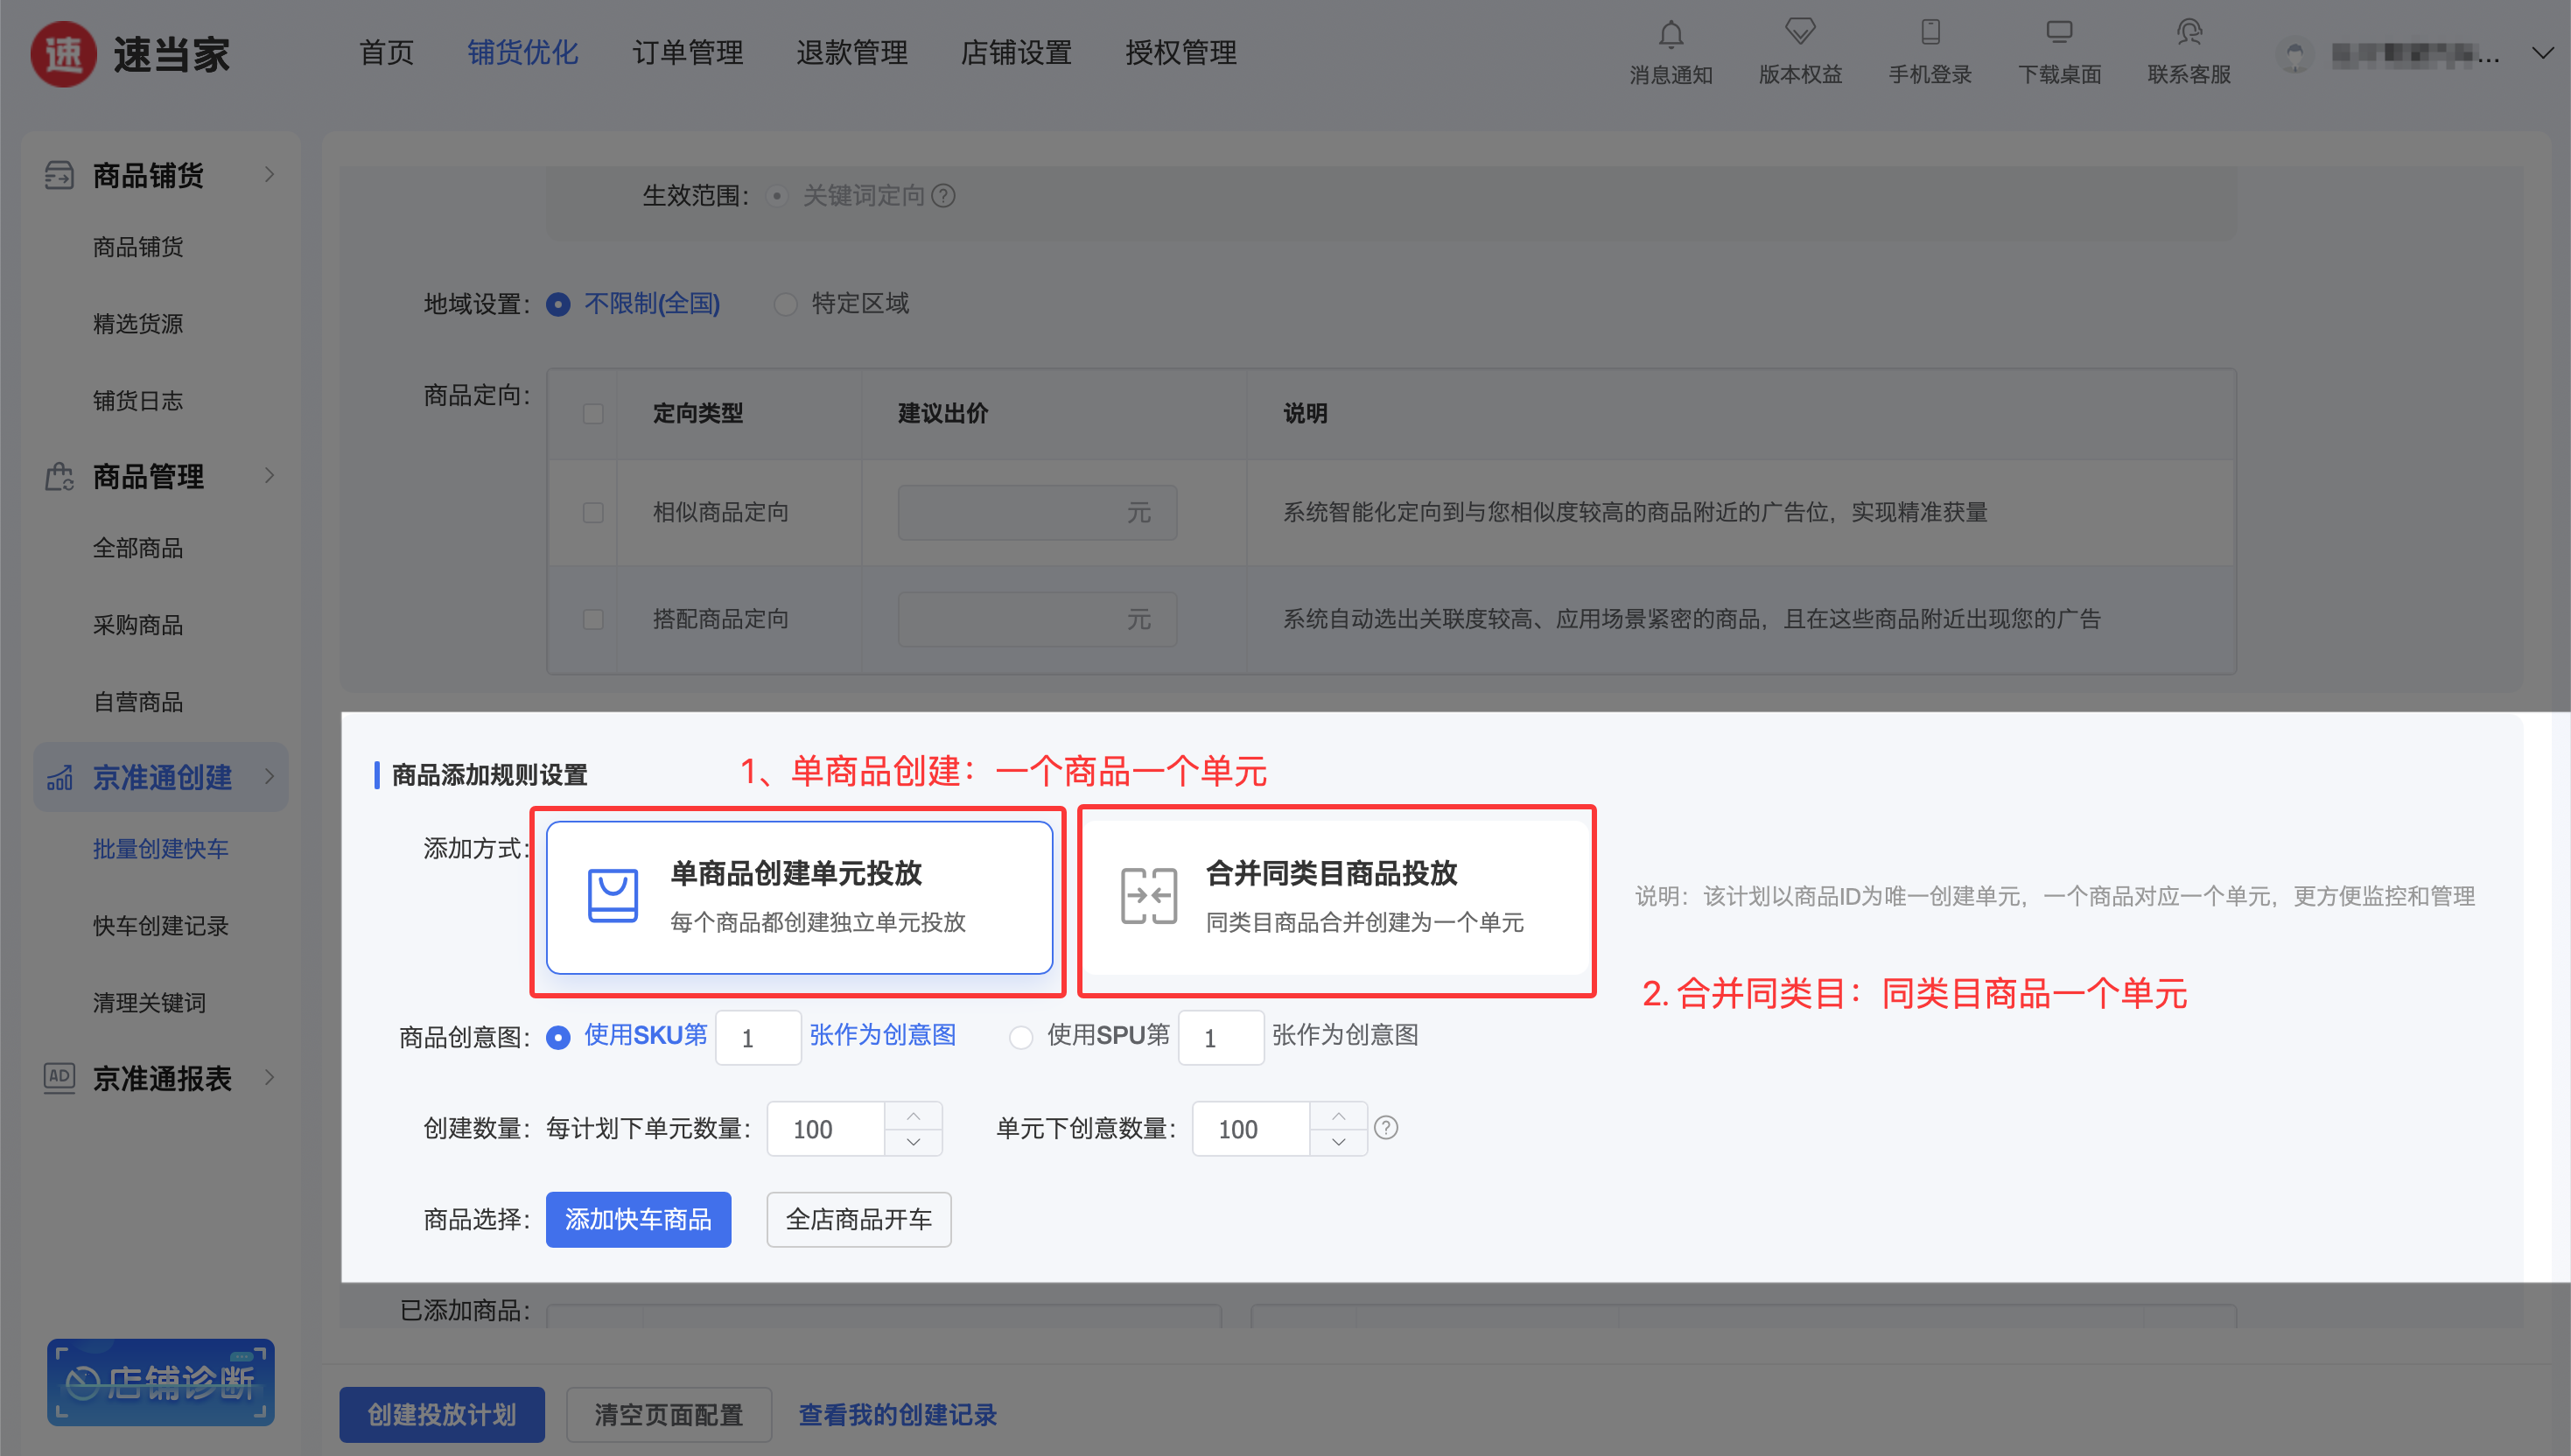Click the 添加快车商品 button
2571x1456 pixels.
pyautogui.click(x=638, y=1219)
